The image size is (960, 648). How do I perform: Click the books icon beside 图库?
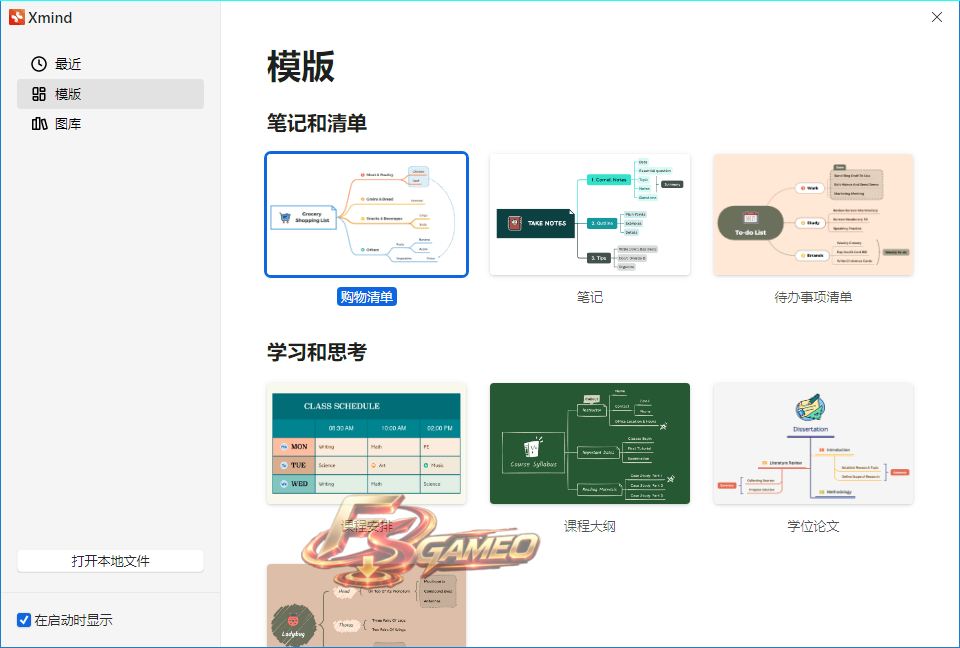39,124
